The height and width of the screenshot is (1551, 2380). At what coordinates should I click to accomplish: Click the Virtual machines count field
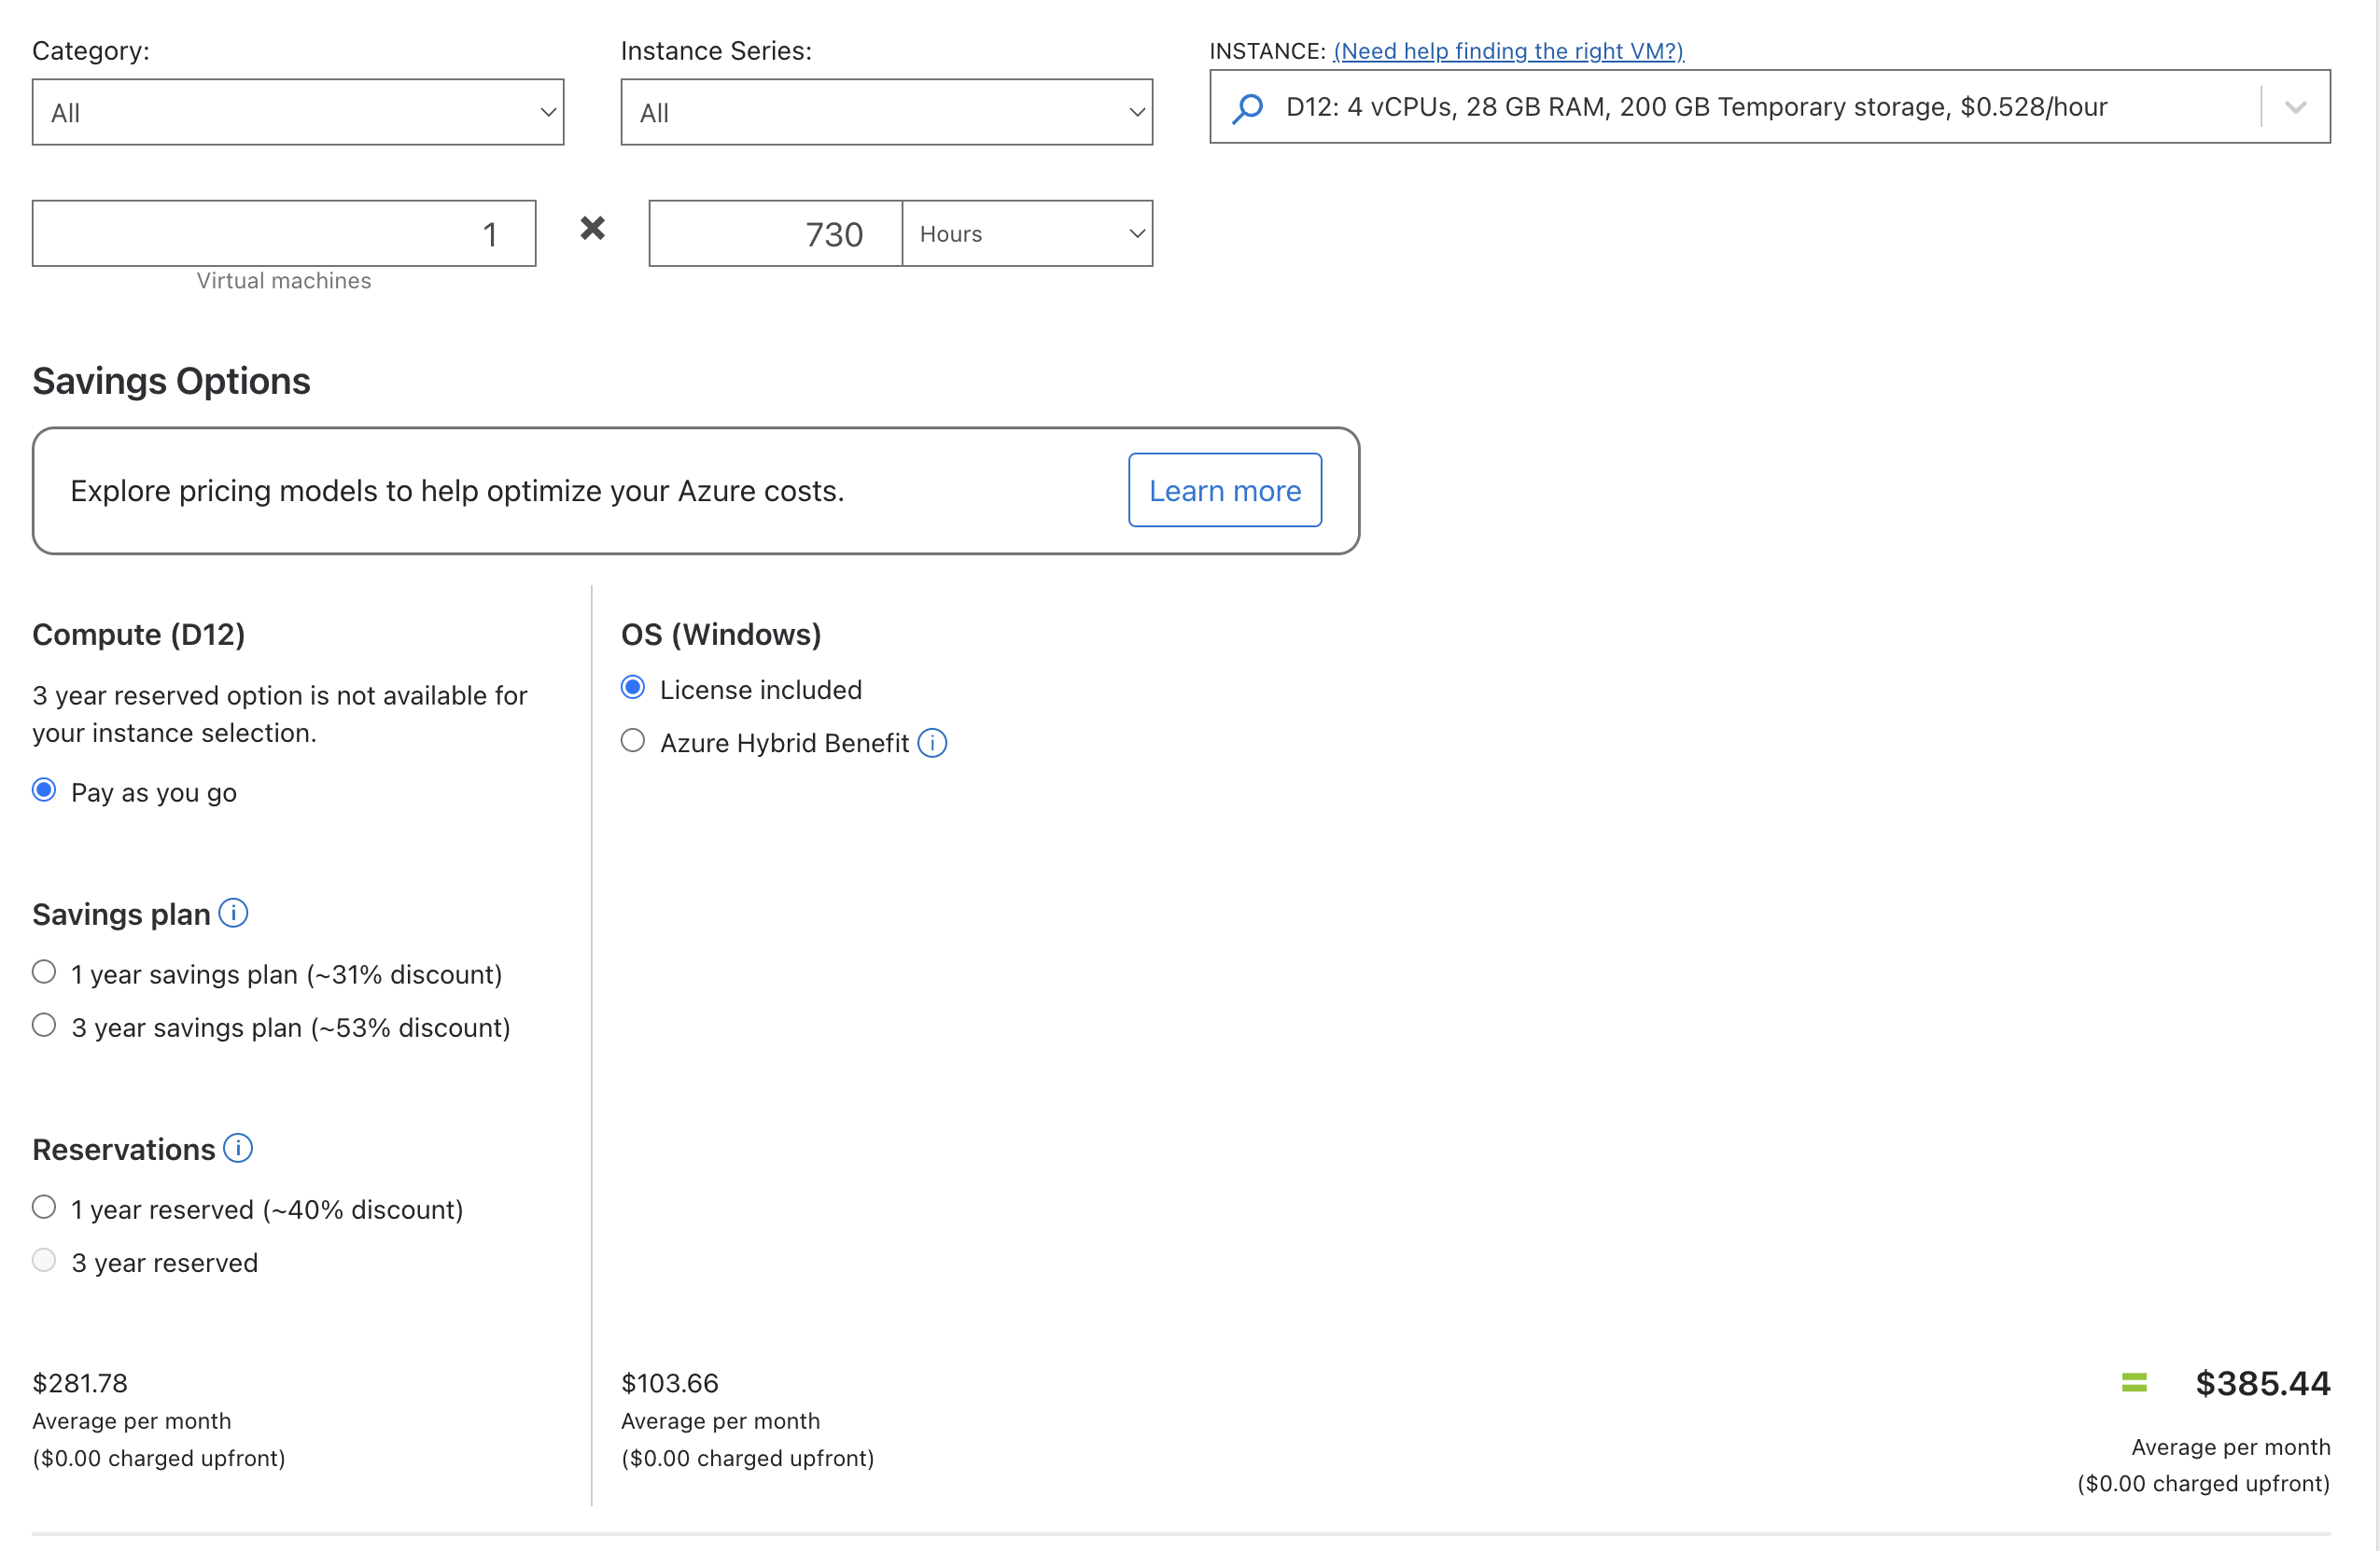coord(284,234)
